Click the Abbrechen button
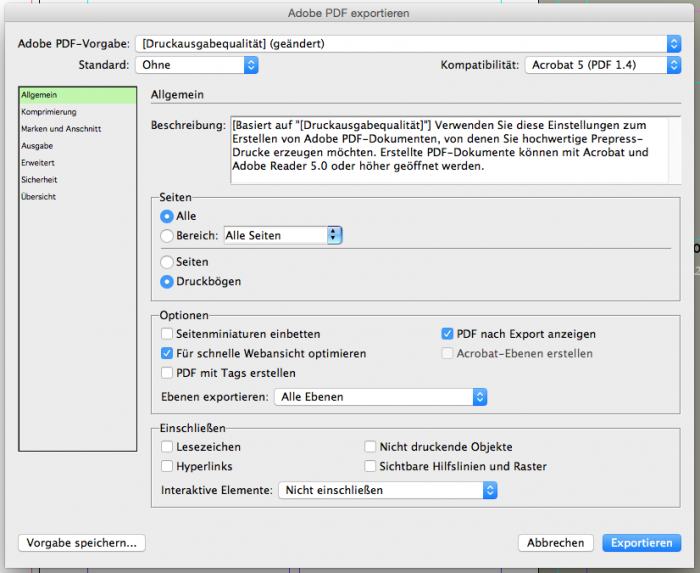Viewport: 700px width, 573px height. 555,543
